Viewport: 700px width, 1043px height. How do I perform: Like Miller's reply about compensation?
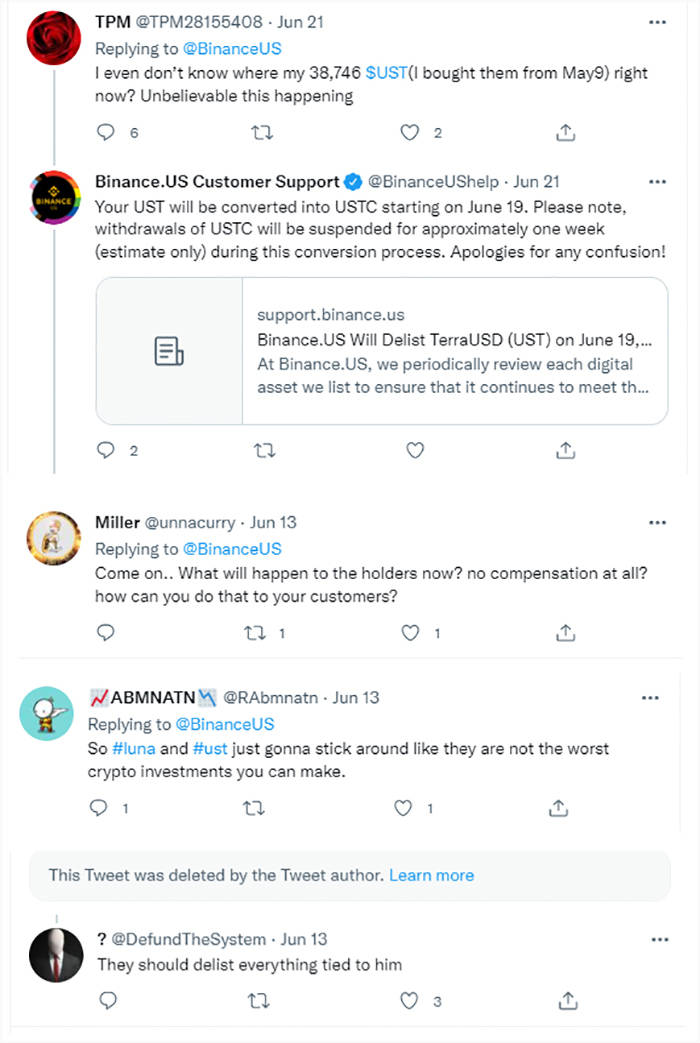click(409, 631)
